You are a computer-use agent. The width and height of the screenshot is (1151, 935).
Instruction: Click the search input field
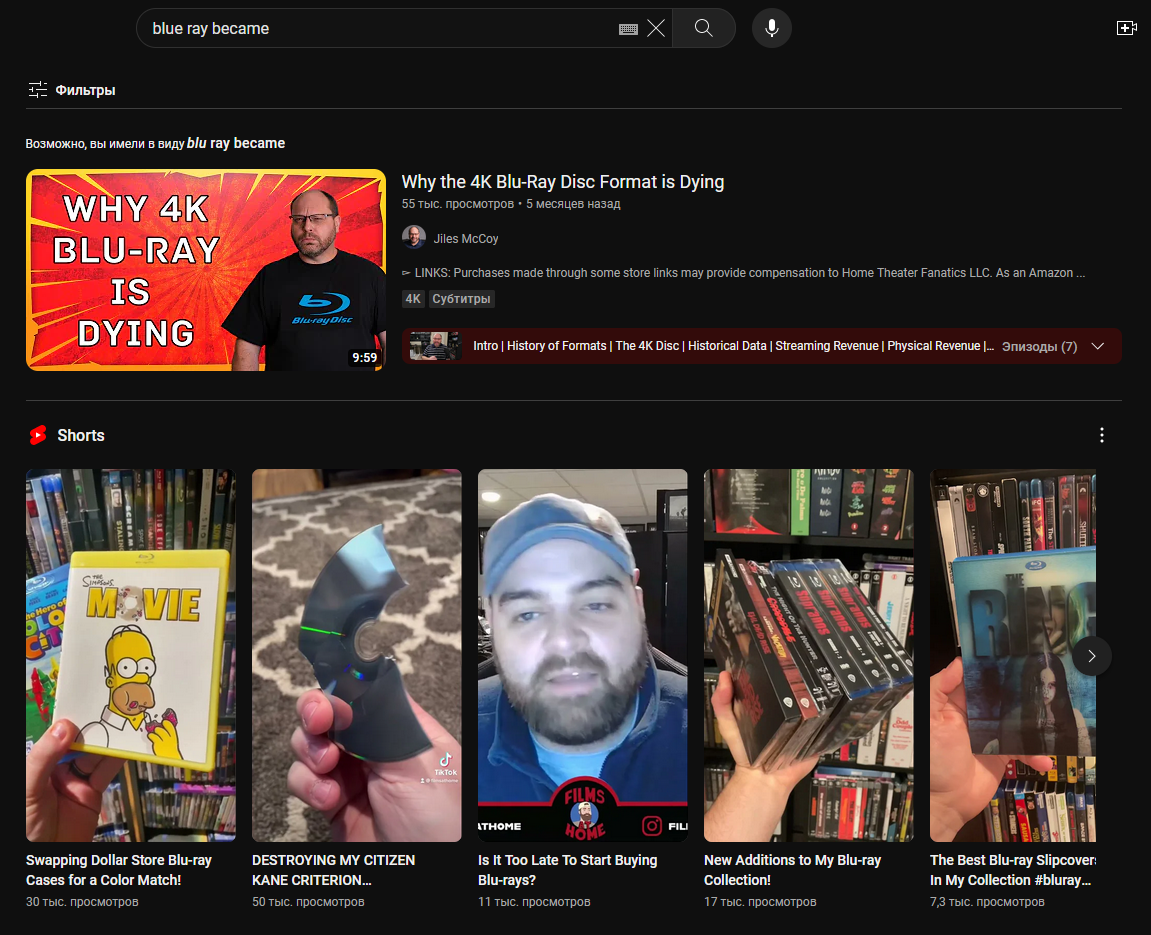380,28
